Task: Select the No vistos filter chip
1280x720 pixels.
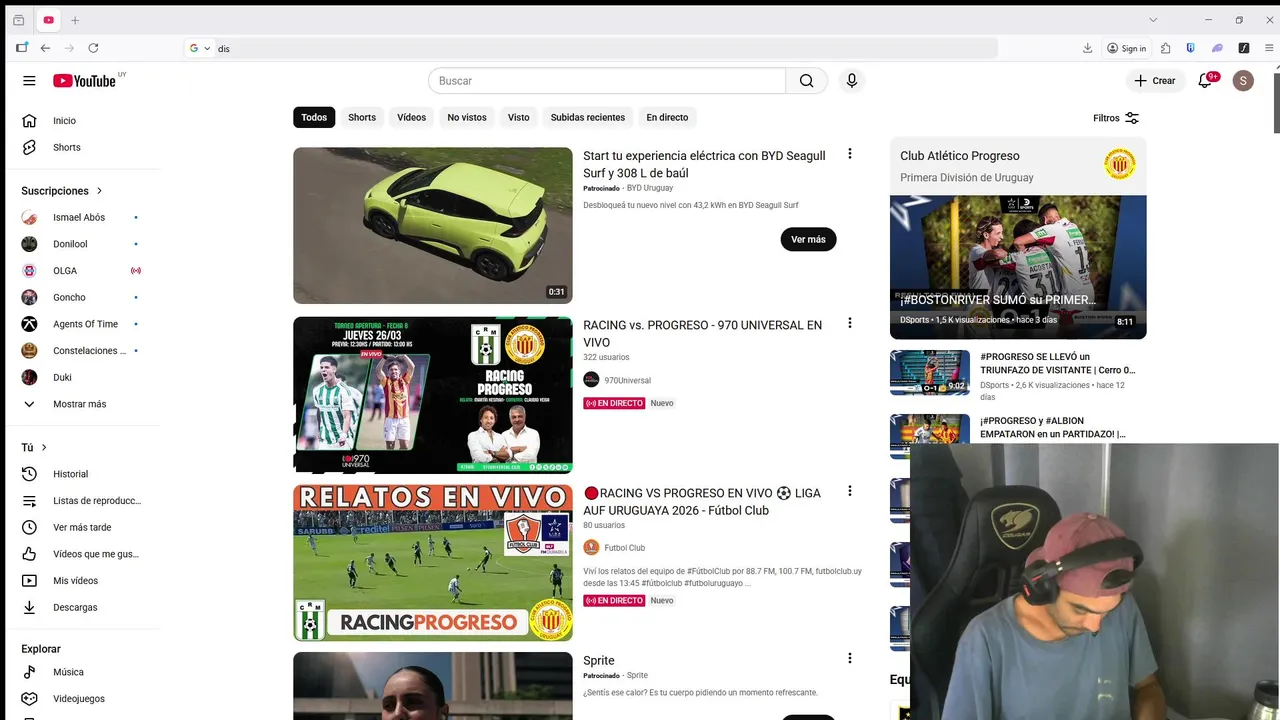Action: coord(467,118)
